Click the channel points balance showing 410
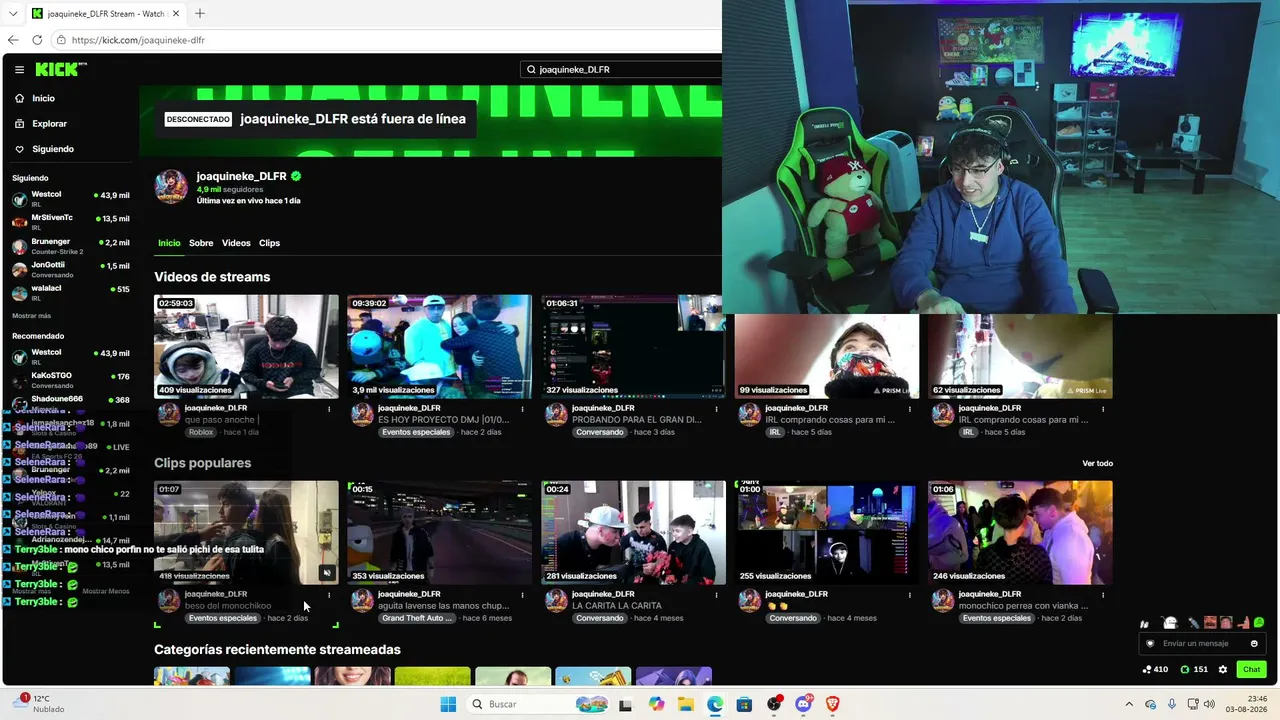1280x720 pixels. pos(1155,669)
